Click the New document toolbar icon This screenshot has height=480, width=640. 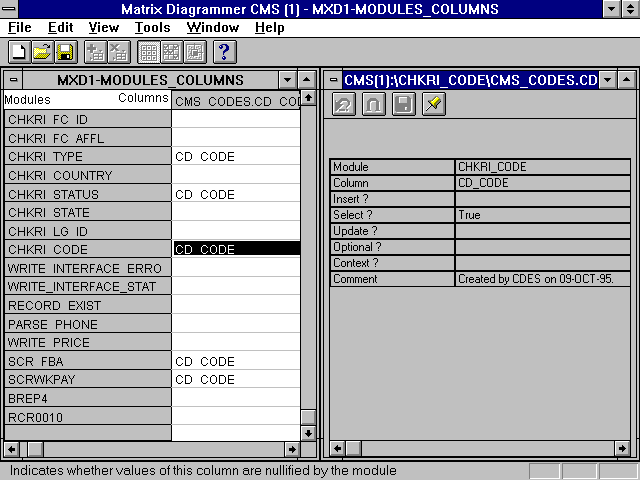click(19, 52)
